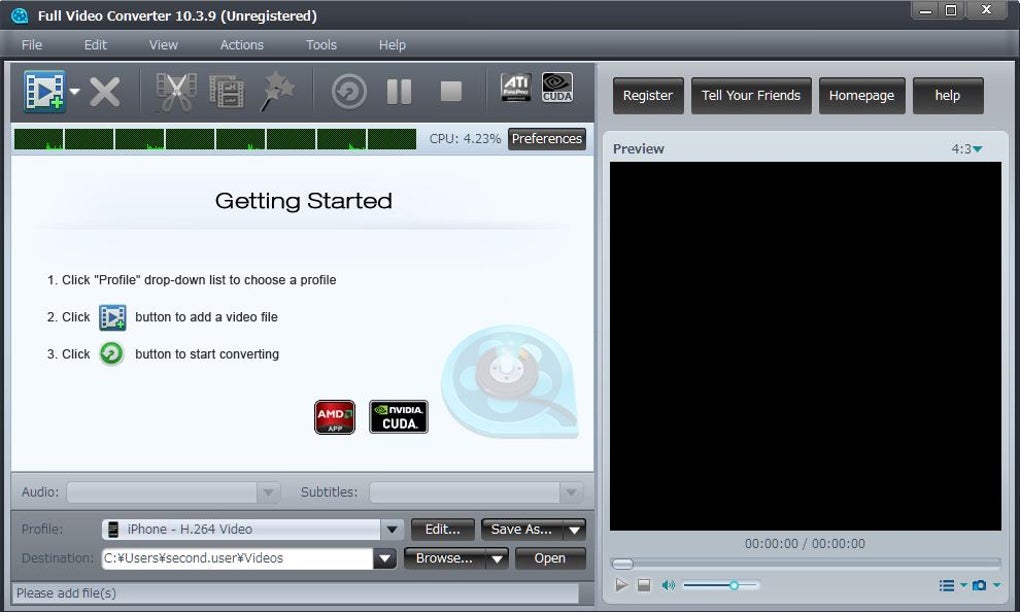Image resolution: width=1020 pixels, height=612 pixels.
Task: Click the preview seek bar handle
Action: 623,563
